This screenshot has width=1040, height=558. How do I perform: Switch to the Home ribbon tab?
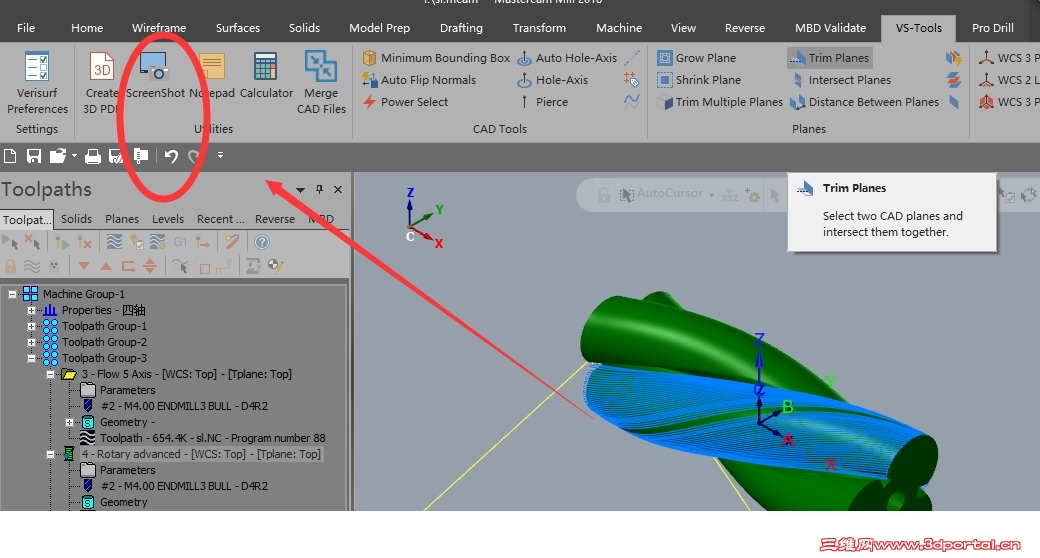87,28
